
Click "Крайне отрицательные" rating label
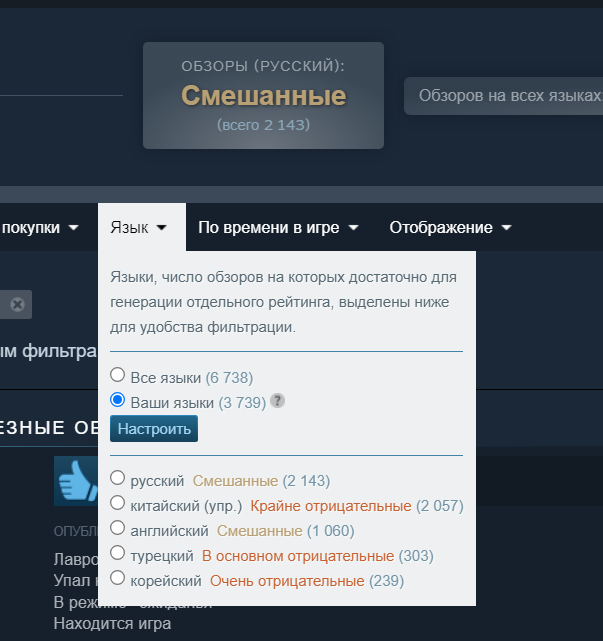tap(331, 506)
